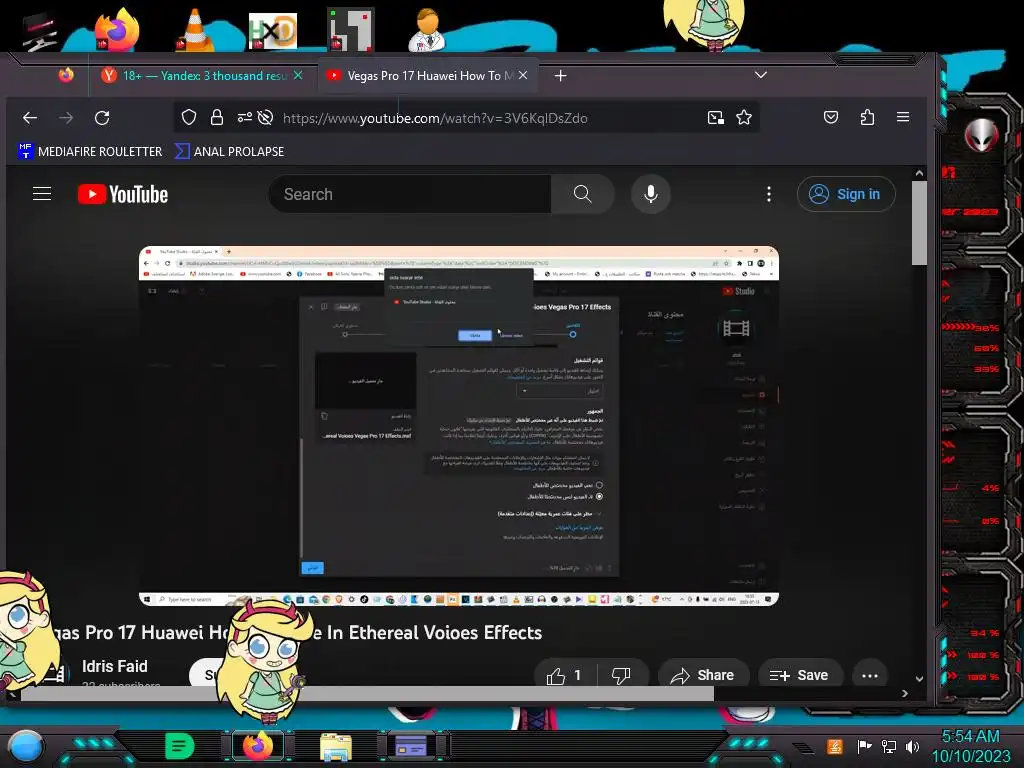The height and width of the screenshot is (768, 1024).
Task: Open the Alienware head gadget icon
Action: [x=982, y=136]
